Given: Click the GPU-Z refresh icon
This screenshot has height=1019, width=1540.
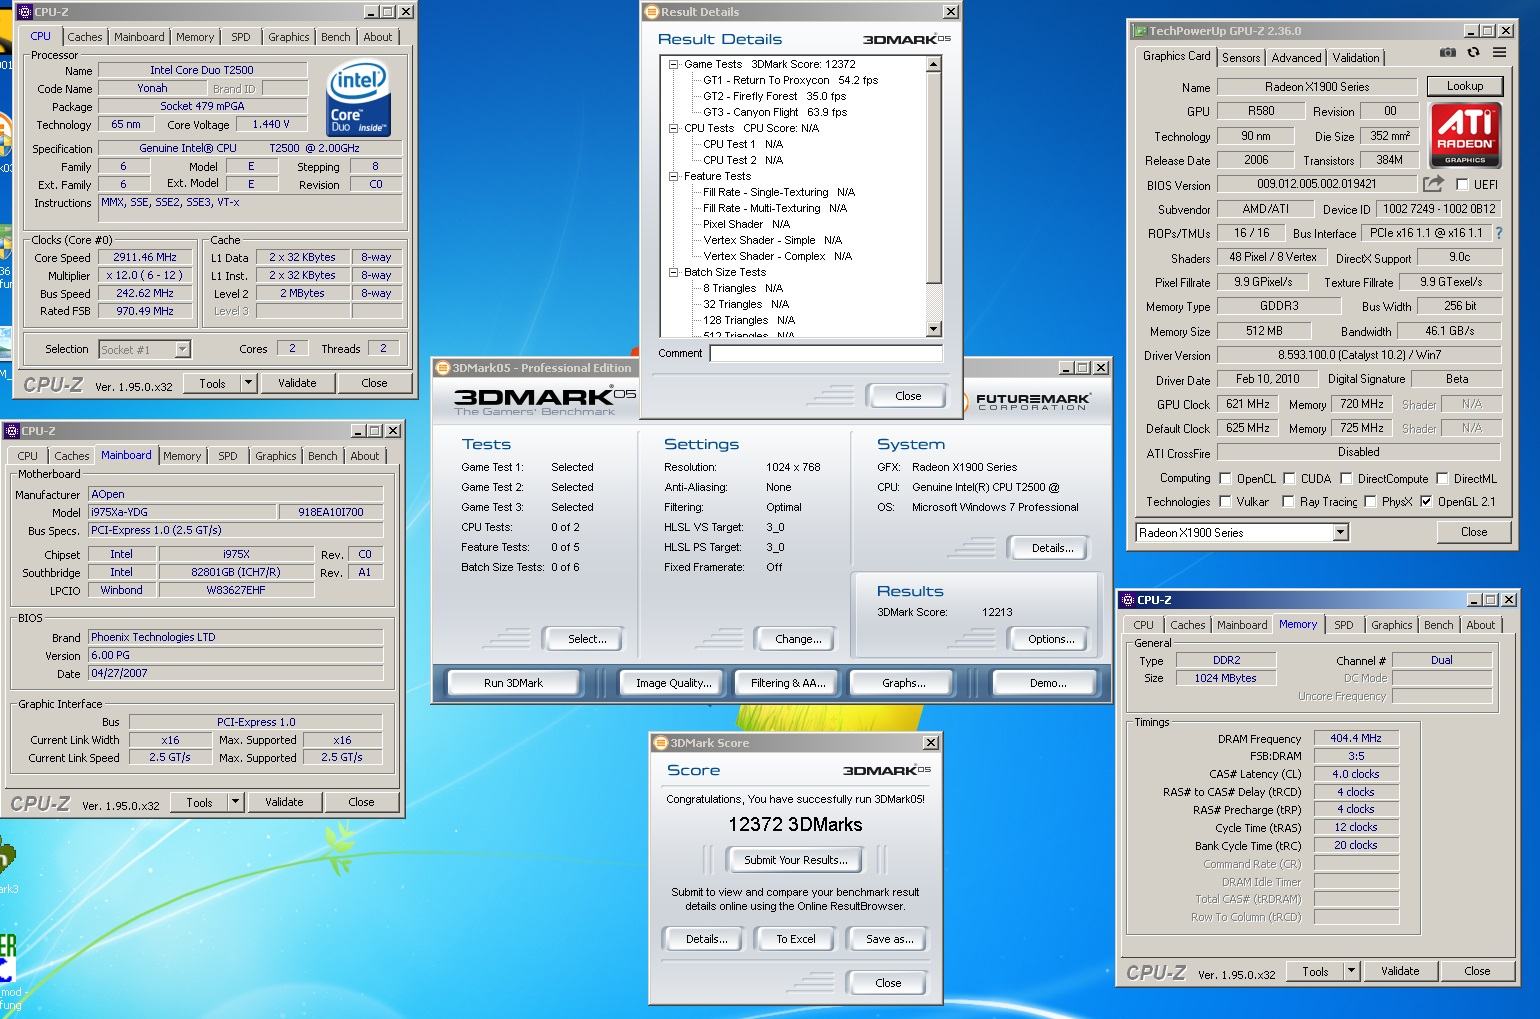Looking at the screenshot, I should click(1473, 53).
